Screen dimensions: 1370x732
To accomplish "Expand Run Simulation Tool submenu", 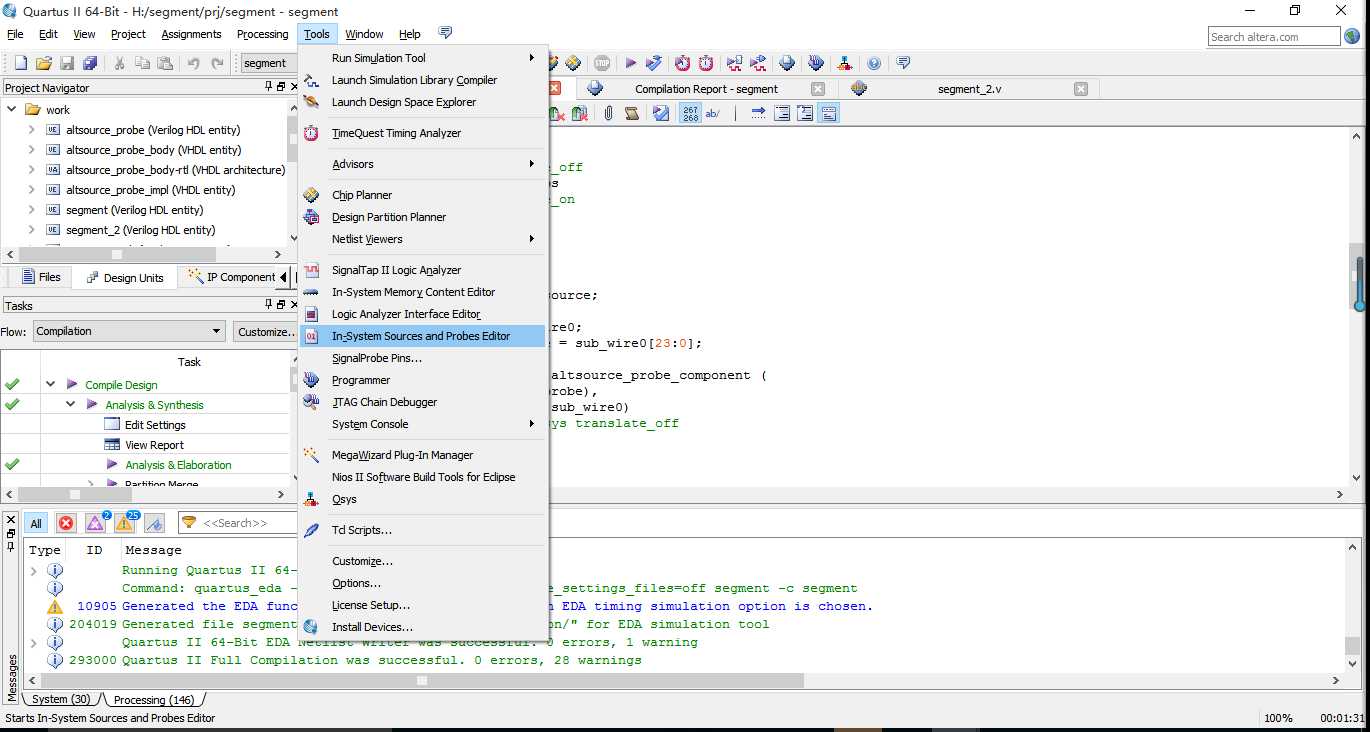I will pos(423,58).
